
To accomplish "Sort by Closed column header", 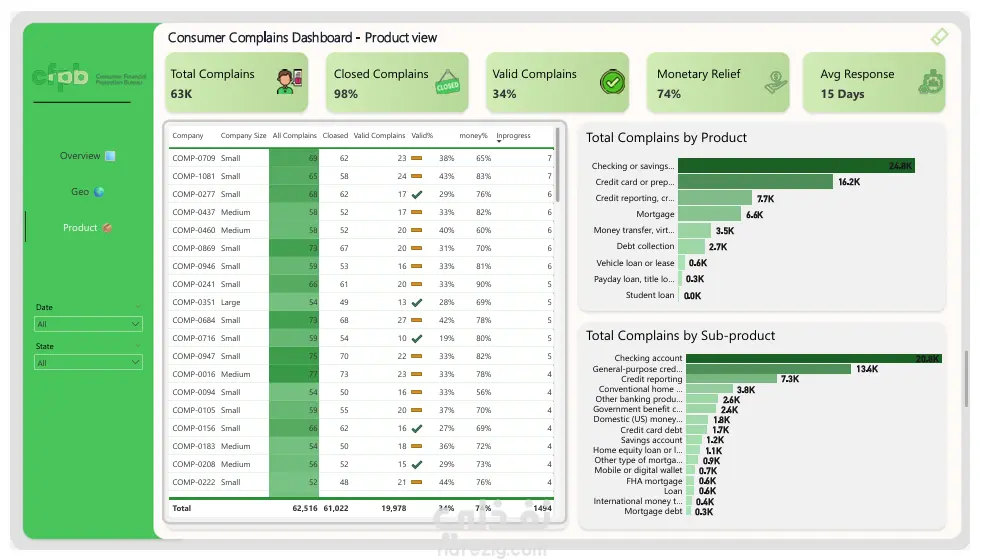I will tap(335, 135).
